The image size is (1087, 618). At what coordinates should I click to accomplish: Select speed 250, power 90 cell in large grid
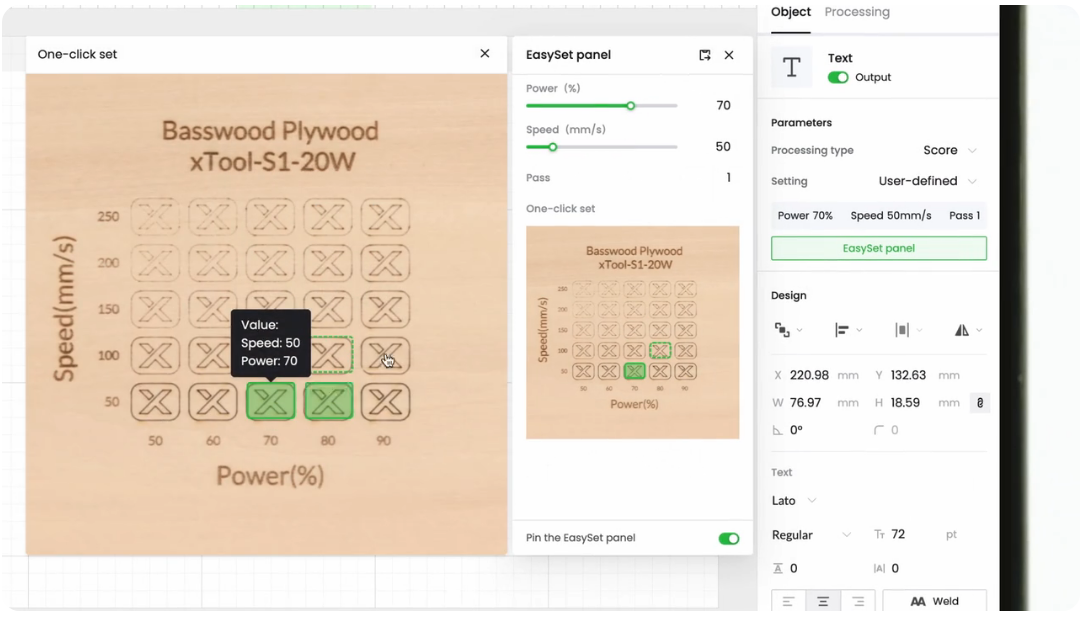tap(385, 216)
